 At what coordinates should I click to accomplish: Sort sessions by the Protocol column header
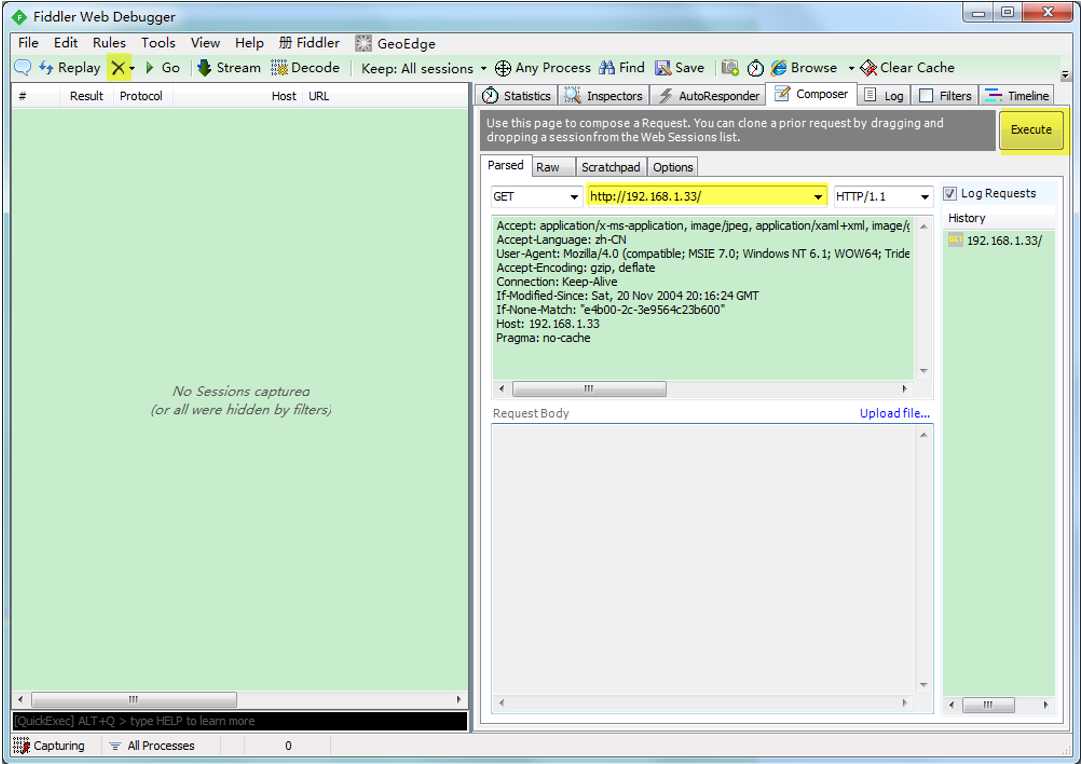click(x=141, y=96)
